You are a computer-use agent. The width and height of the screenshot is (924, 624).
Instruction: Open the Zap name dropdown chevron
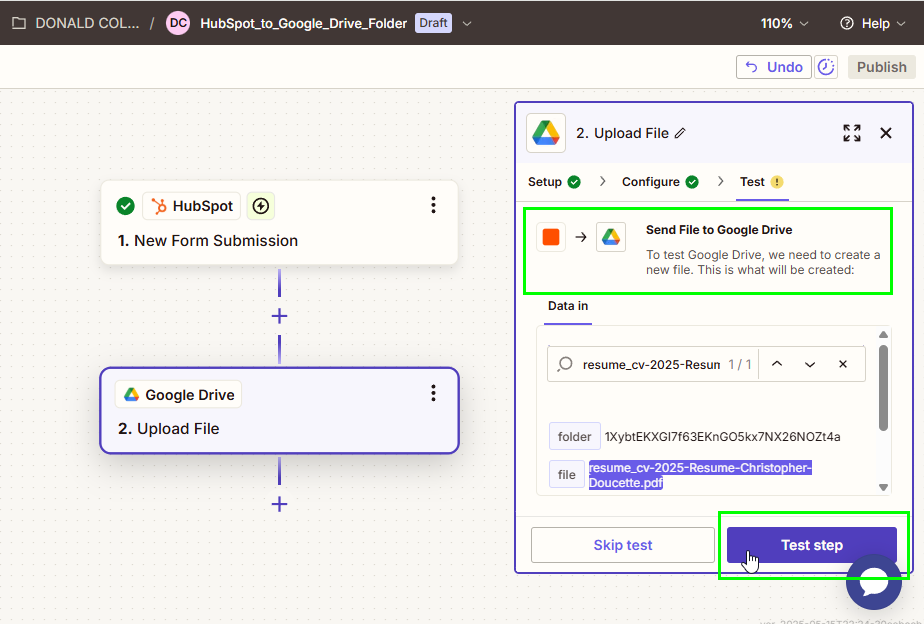tap(467, 24)
